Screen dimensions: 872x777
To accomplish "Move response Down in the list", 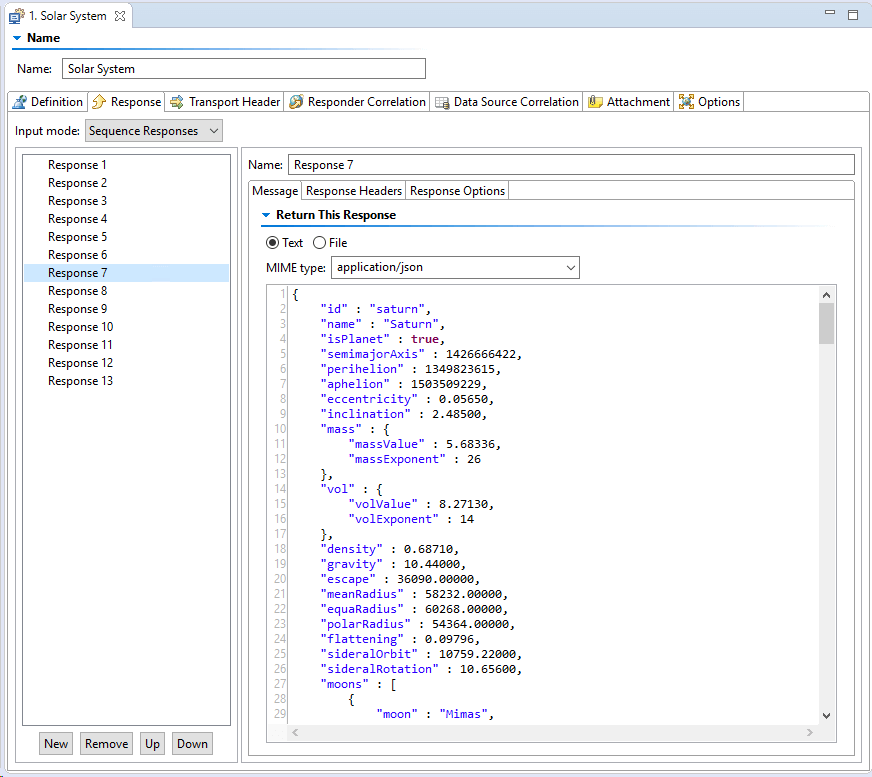I will coord(192,744).
